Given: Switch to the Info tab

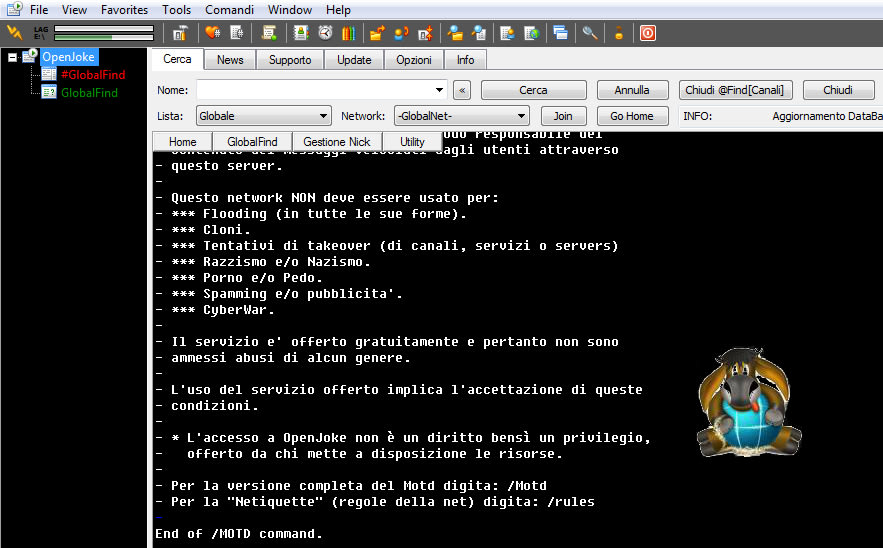Looking at the screenshot, I should (465, 60).
